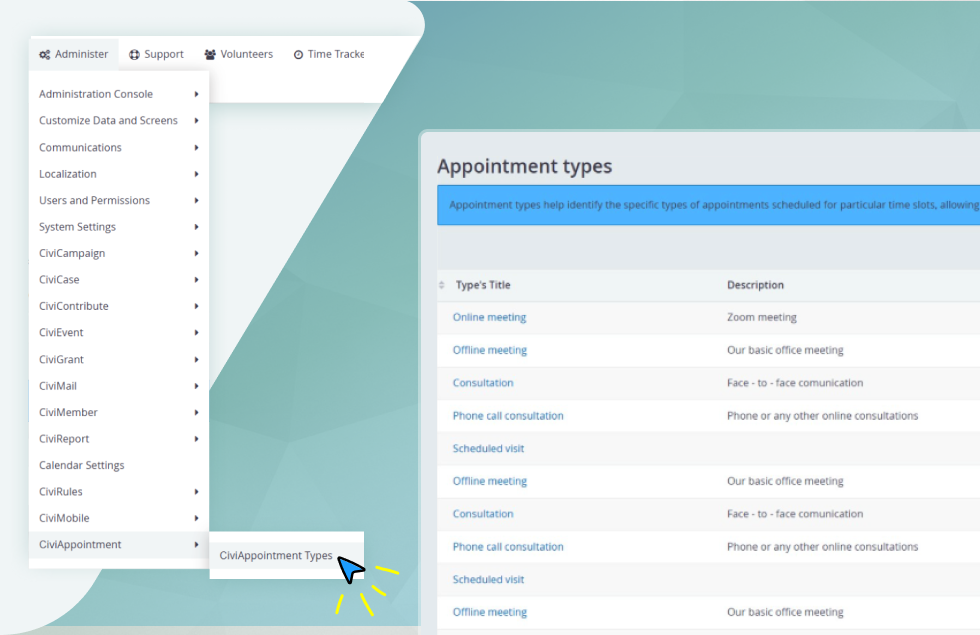
Task: Expand Users and Permissions arrow
Action: coord(196,201)
